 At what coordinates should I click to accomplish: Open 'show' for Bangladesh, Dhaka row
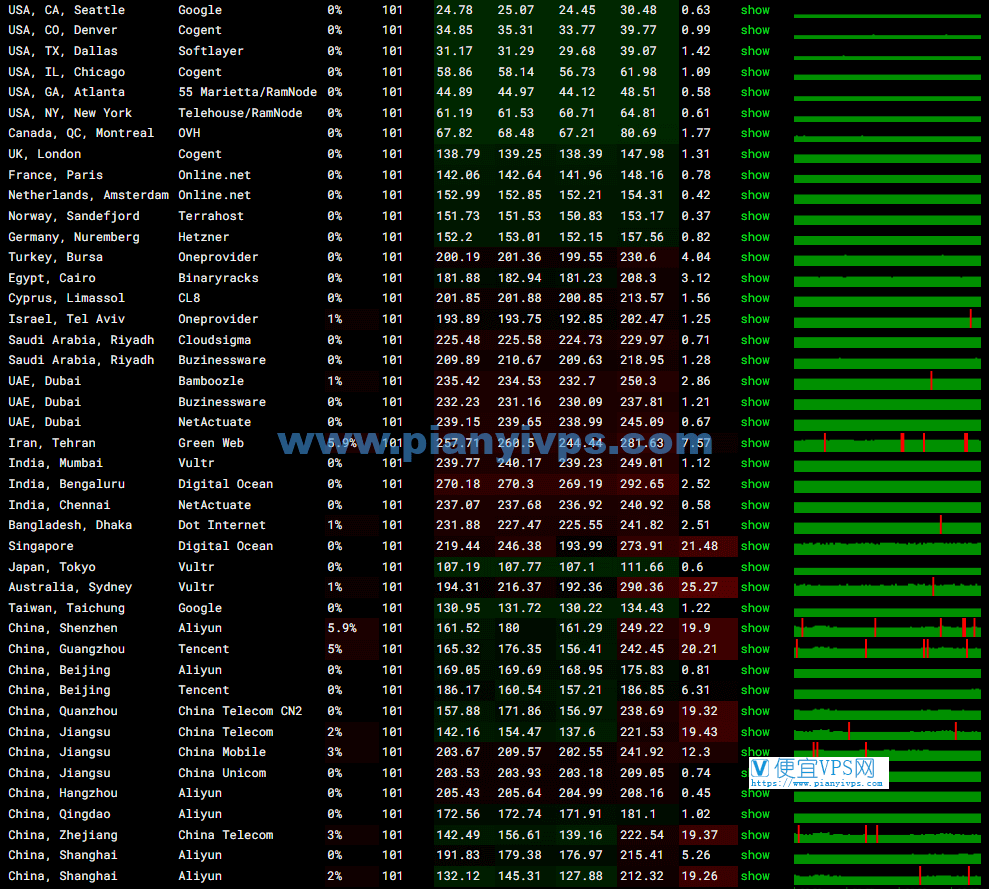[x=755, y=524]
